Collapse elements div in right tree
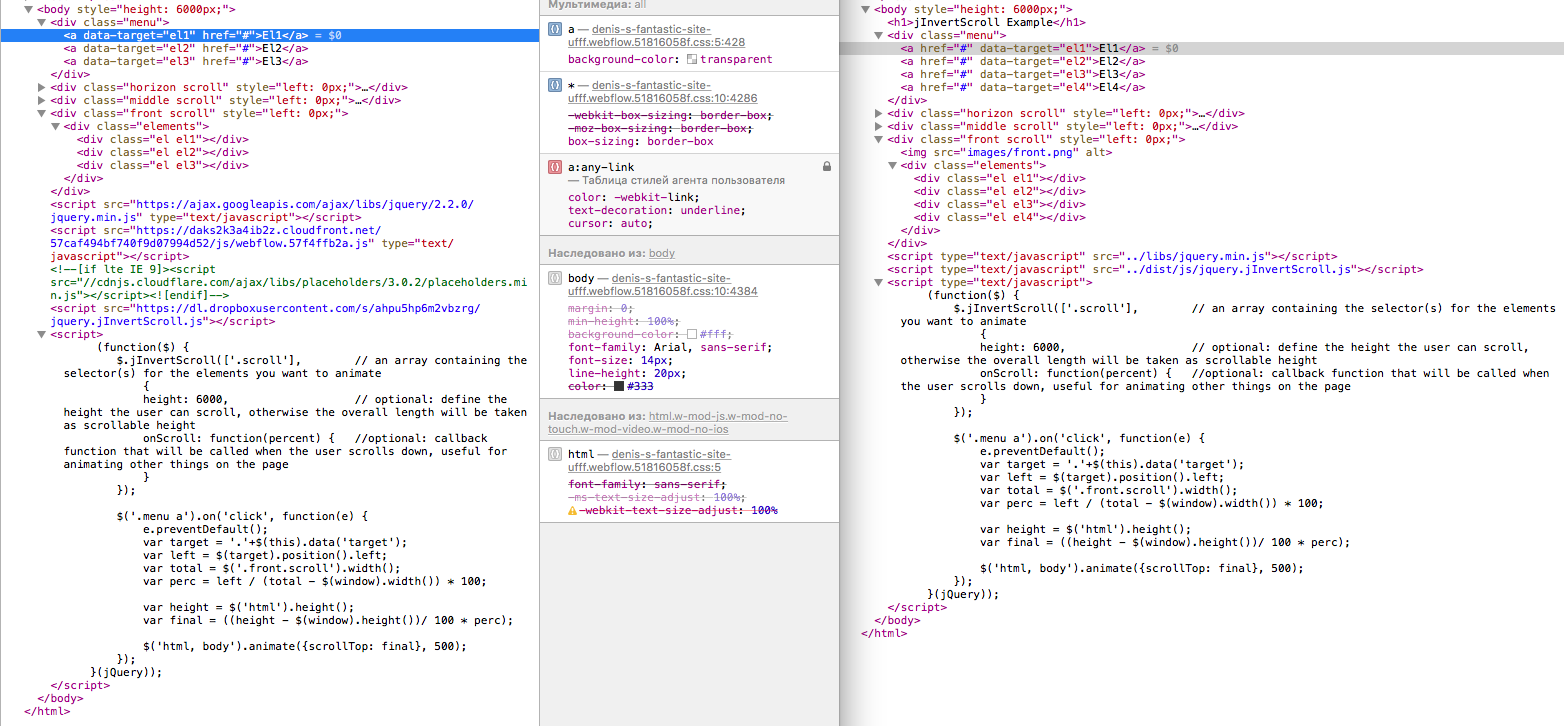This screenshot has width=1564, height=726. 892,165
